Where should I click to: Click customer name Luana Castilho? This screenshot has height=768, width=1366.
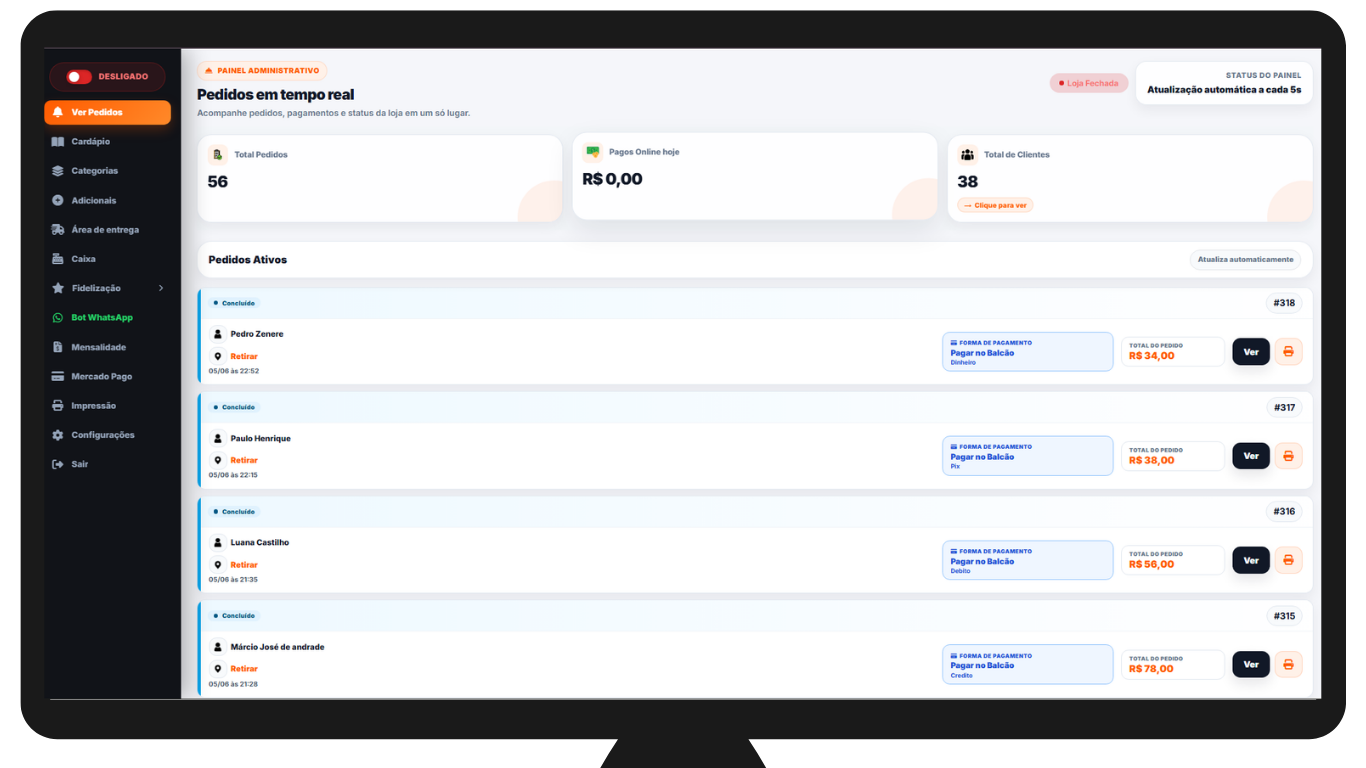coord(260,542)
